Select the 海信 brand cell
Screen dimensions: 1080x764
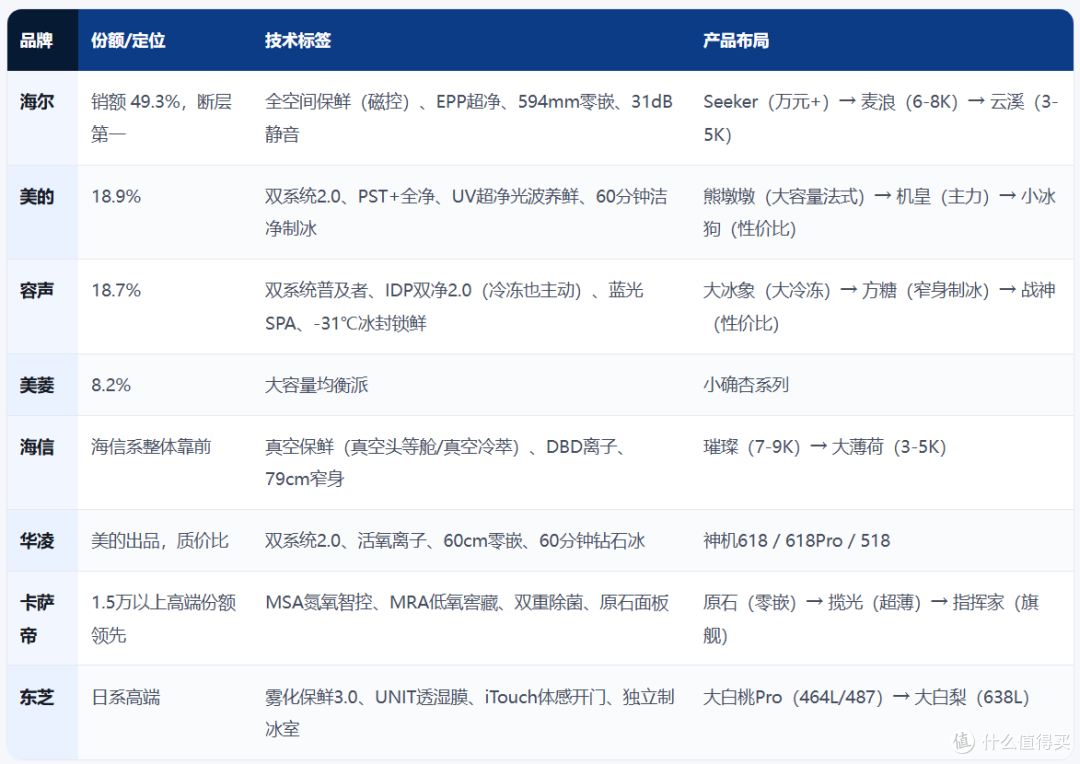[42, 462]
